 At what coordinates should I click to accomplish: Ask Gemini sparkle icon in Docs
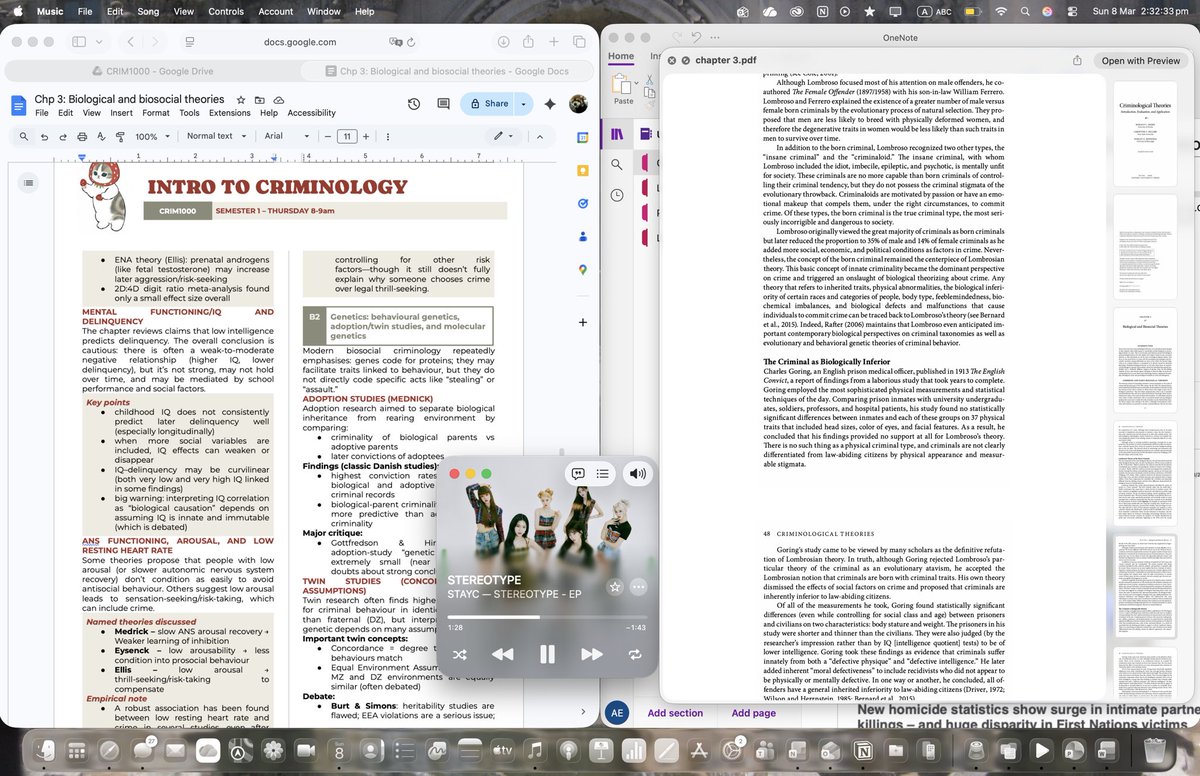click(549, 104)
